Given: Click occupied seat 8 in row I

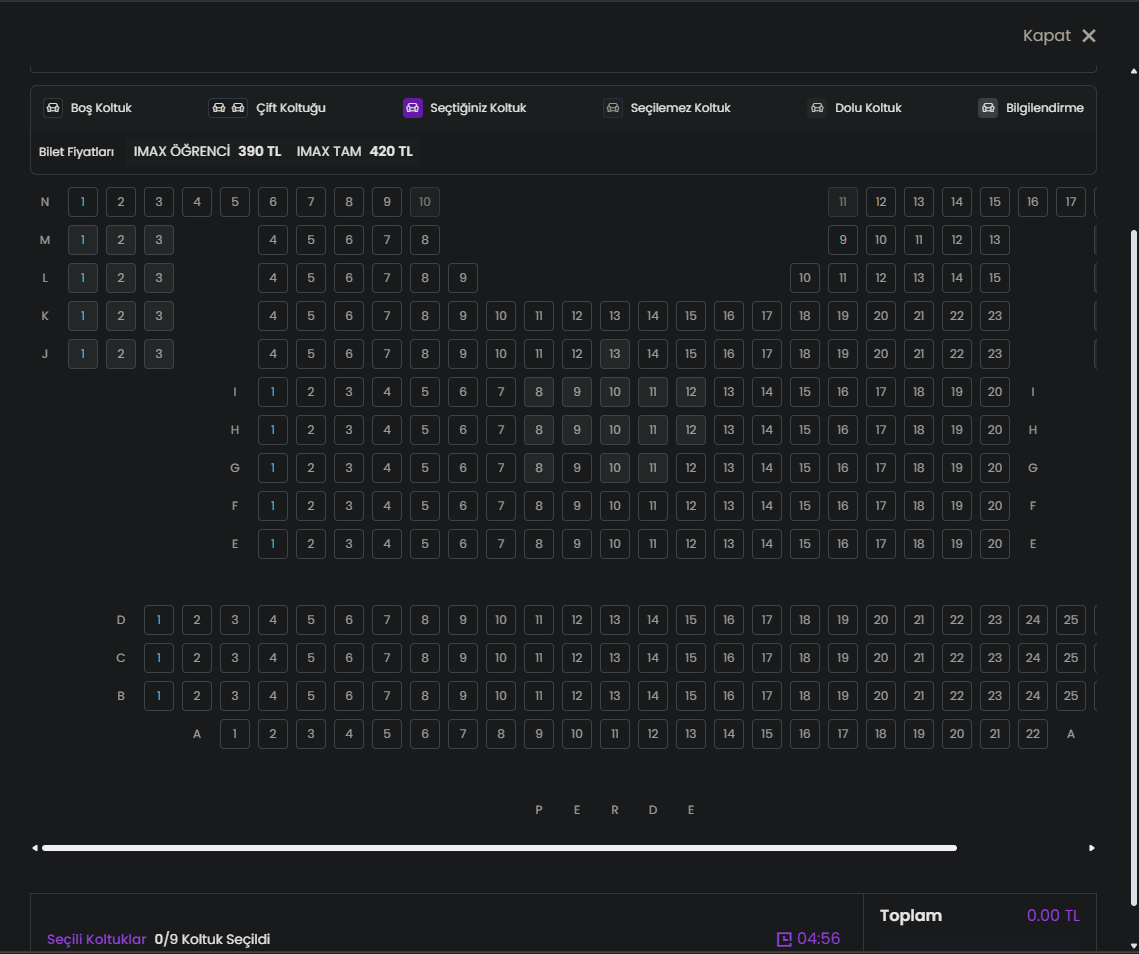Looking at the screenshot, I should pyautogui.click(x=539, y=392).
